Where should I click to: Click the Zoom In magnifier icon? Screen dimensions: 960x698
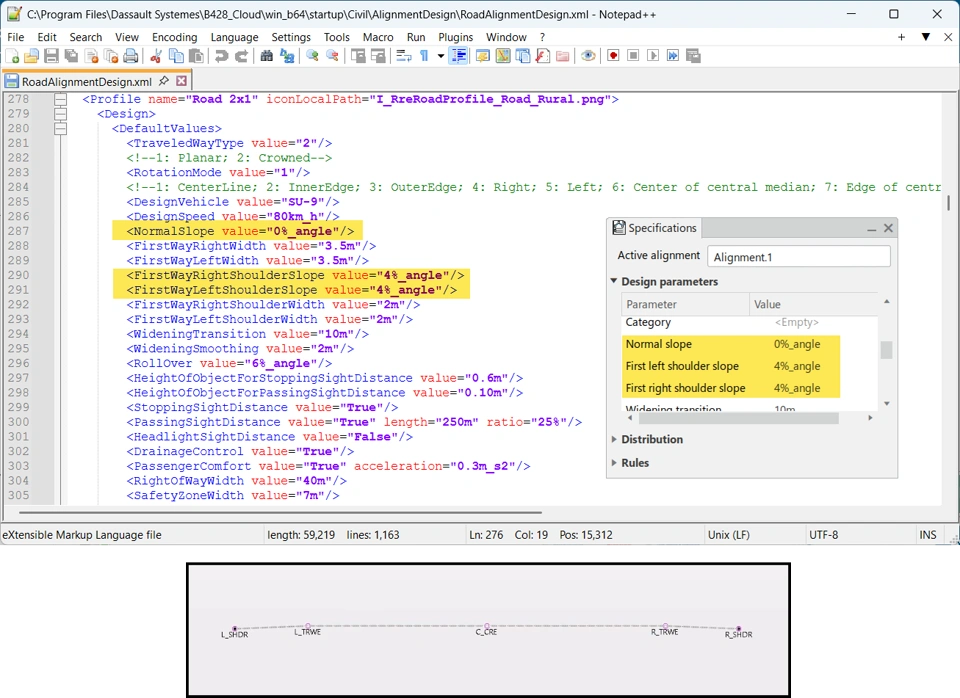(313, 56)
